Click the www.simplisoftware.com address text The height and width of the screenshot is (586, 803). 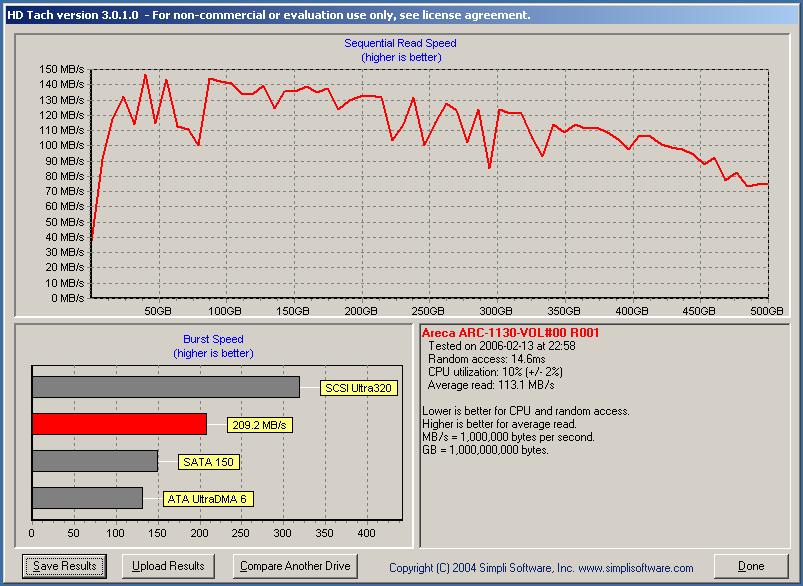[x=635, y=568]
